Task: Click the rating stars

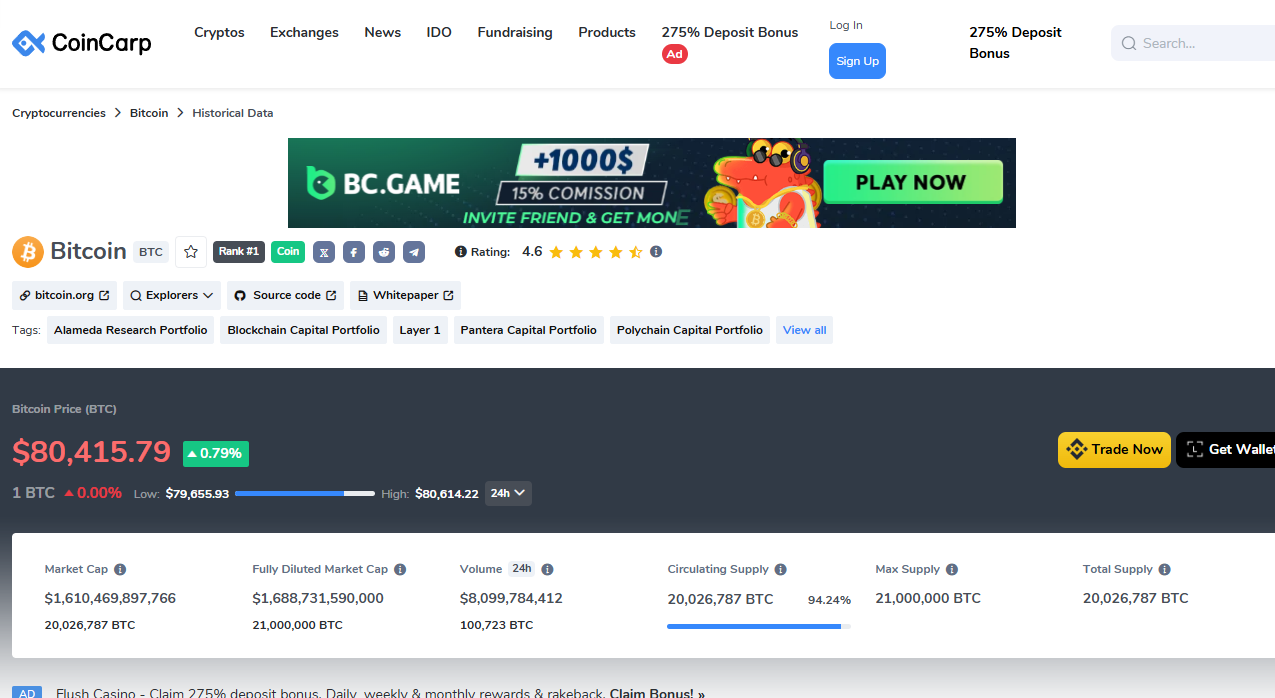Action: [595, 252]
